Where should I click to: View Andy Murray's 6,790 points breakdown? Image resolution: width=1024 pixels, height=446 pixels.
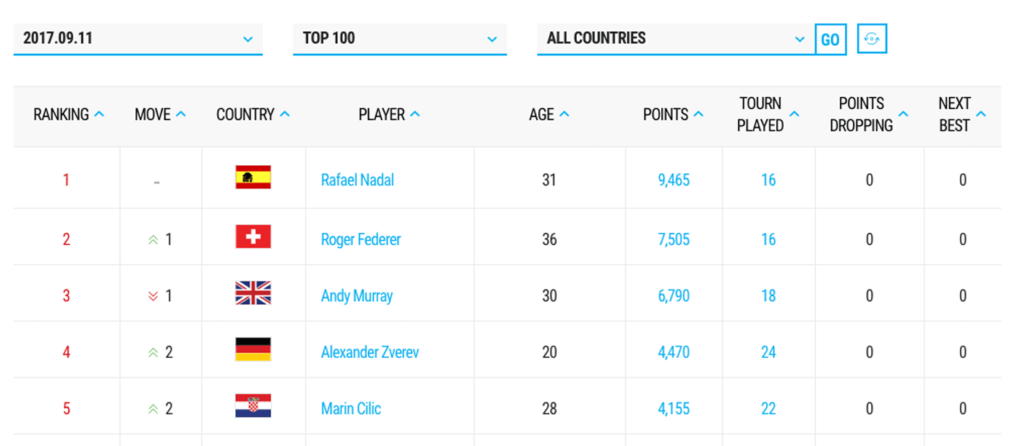click(x=673, y=296)
